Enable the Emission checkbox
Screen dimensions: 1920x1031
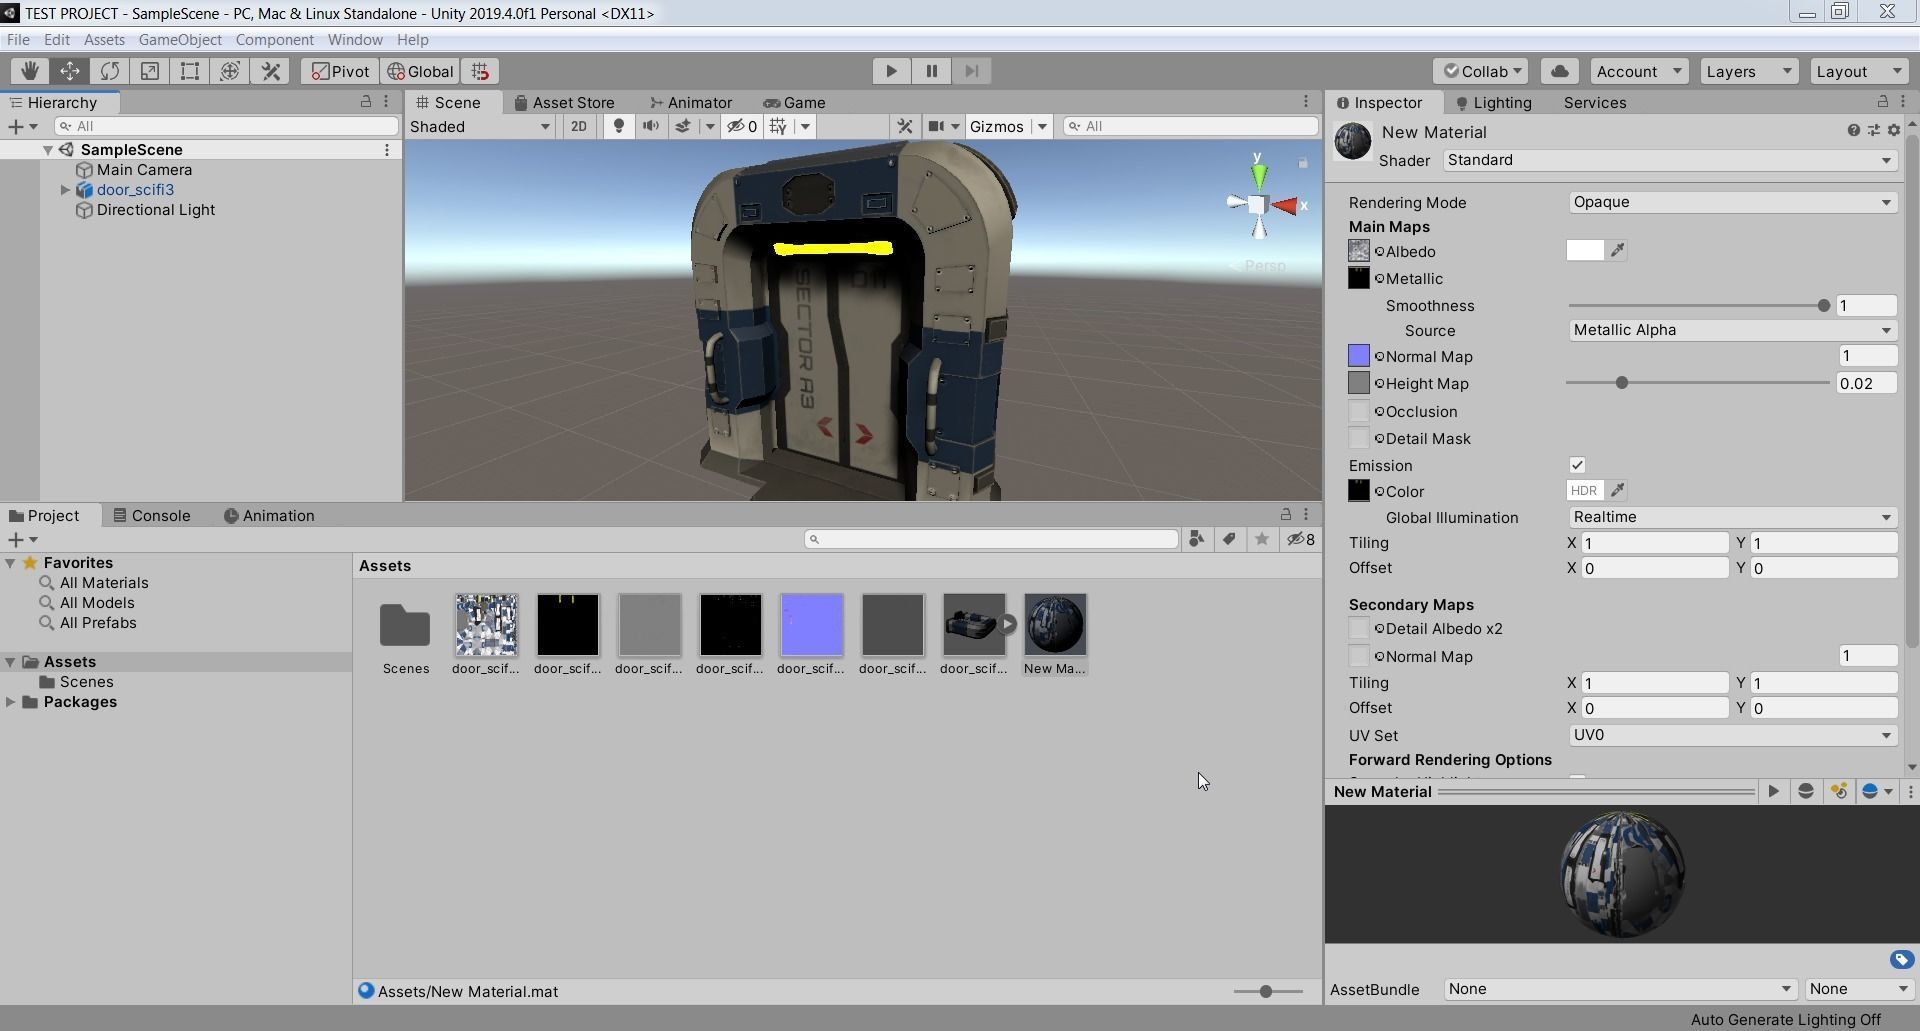pyautogui.click(x=1577, y=465)
